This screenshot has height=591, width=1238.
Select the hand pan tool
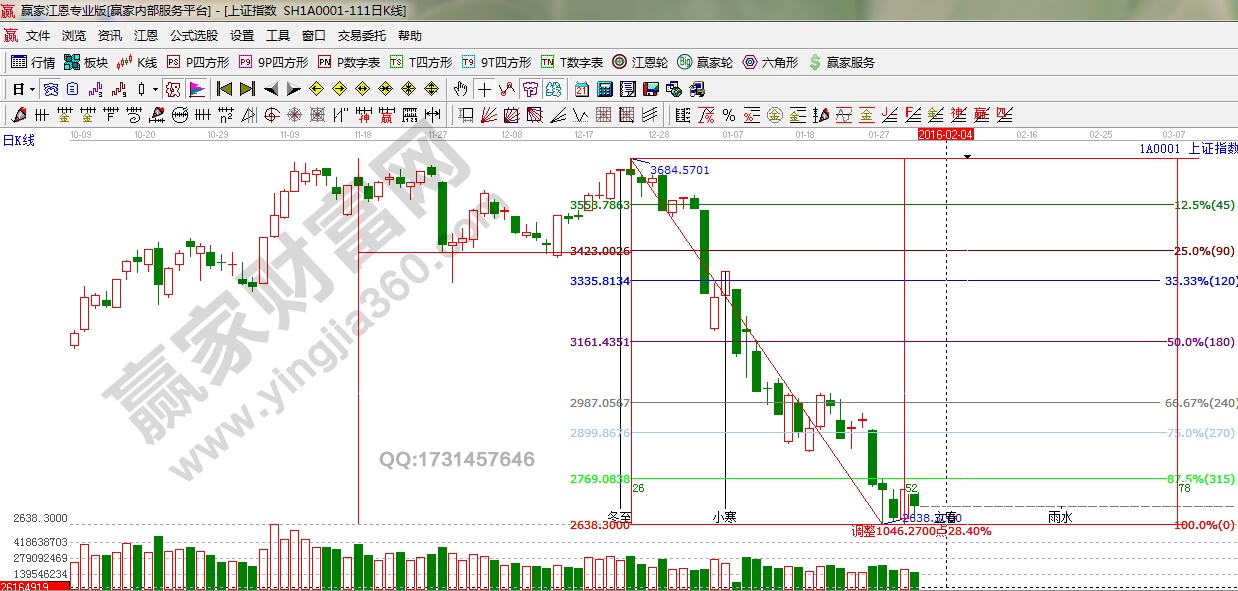pos(461,89)
